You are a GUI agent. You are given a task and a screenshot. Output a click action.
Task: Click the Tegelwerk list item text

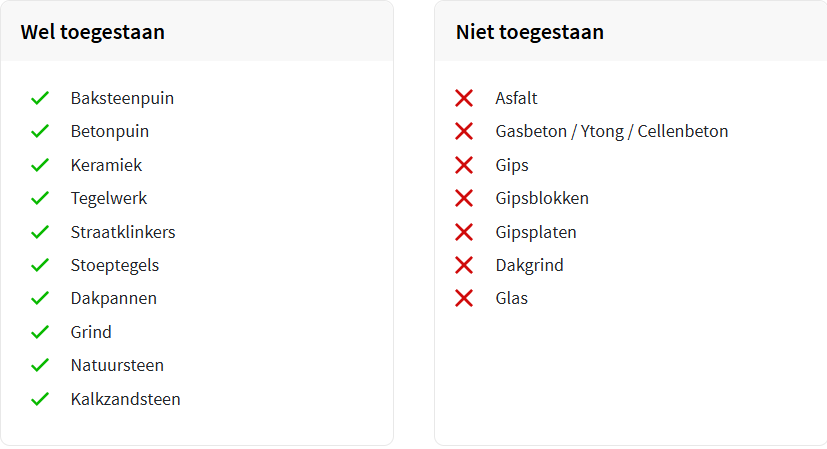click(x=109, y=198)
